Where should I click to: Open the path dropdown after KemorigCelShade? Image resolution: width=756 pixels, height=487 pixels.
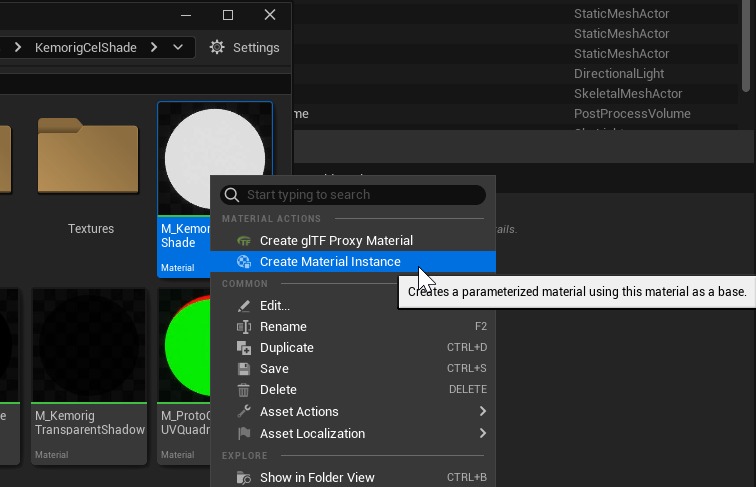(178, 47)
